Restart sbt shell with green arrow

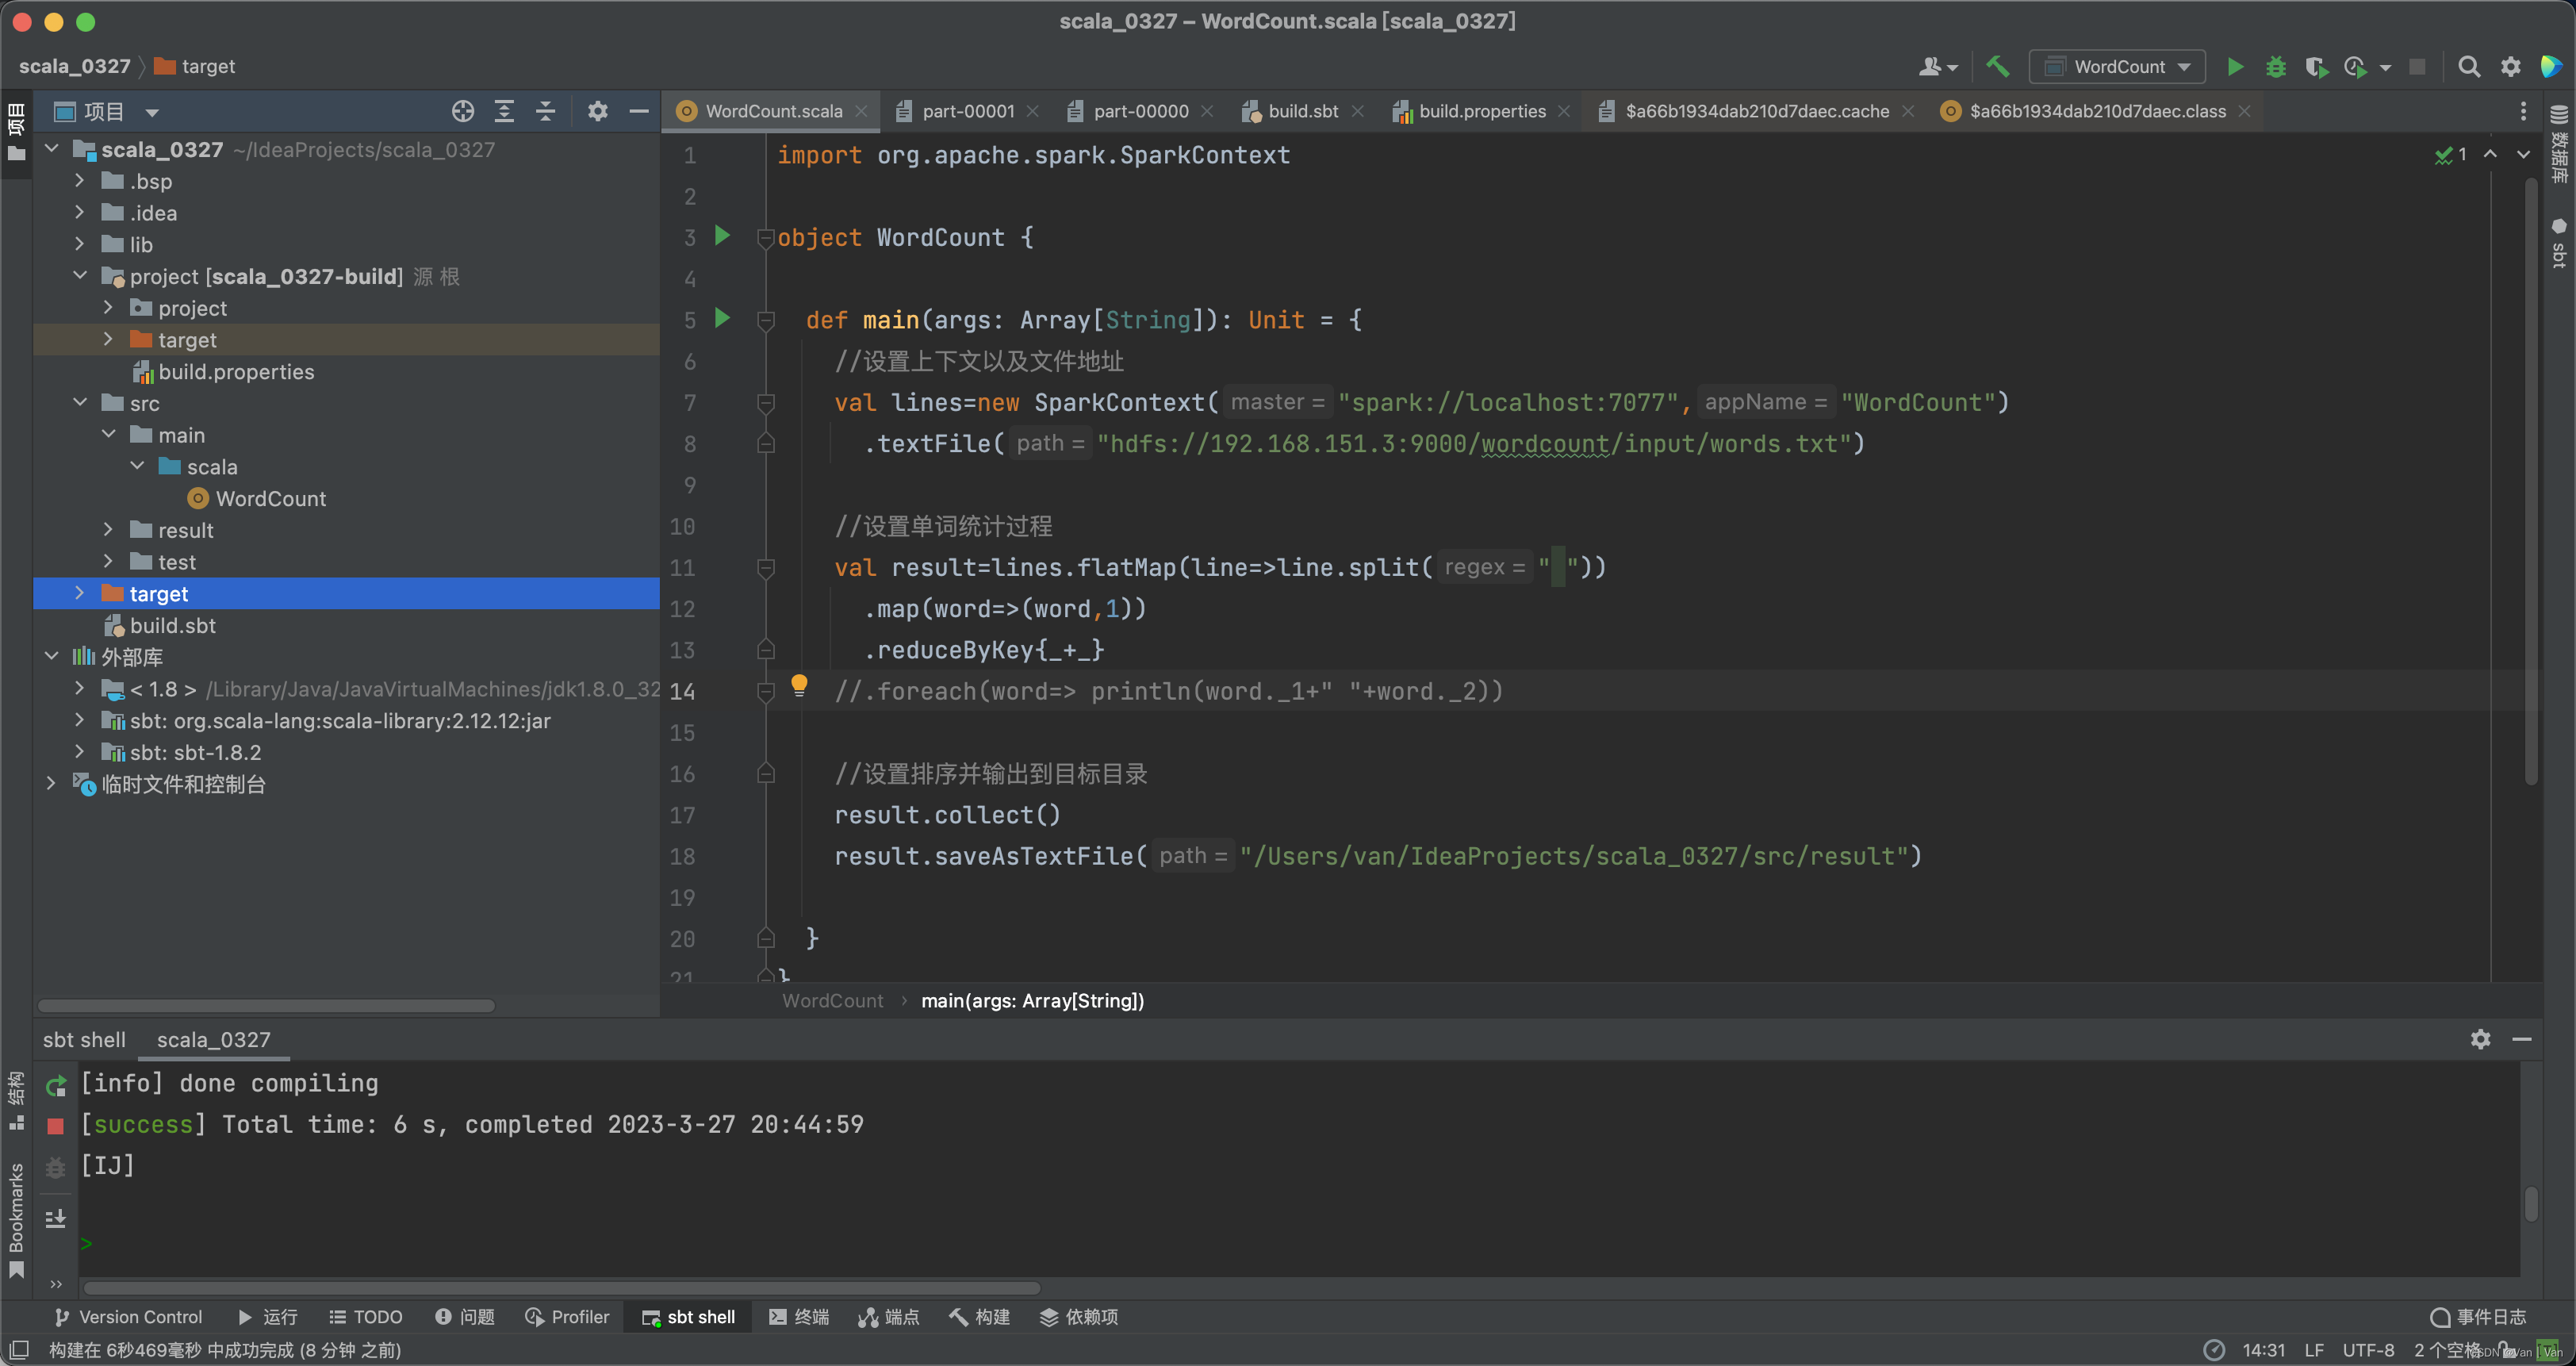pos(56,1085)
